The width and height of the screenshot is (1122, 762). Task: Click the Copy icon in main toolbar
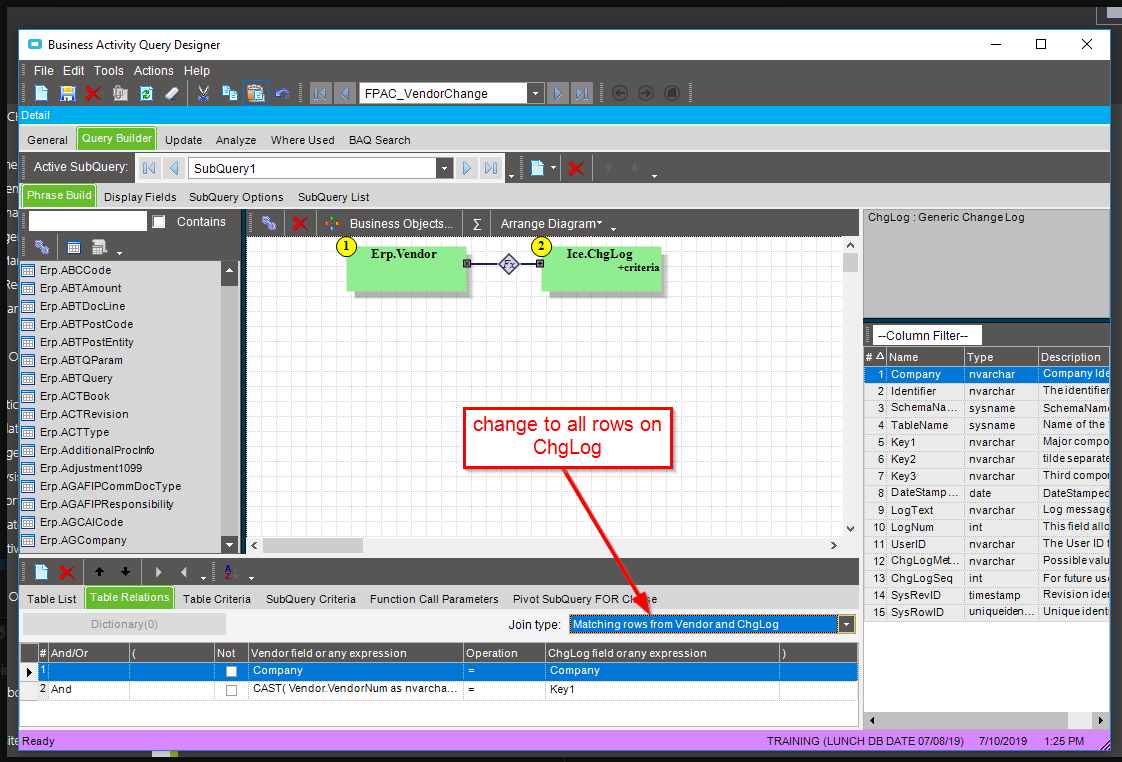230,93
